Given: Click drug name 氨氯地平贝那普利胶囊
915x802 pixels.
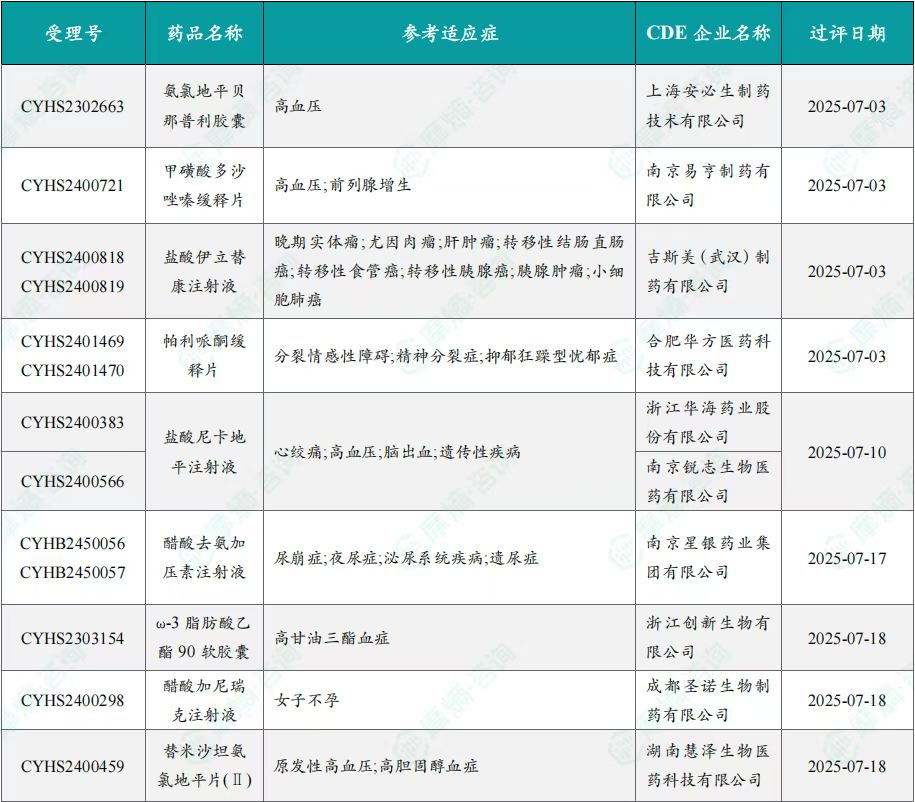Looking at the screenshot, I should 204,106.
